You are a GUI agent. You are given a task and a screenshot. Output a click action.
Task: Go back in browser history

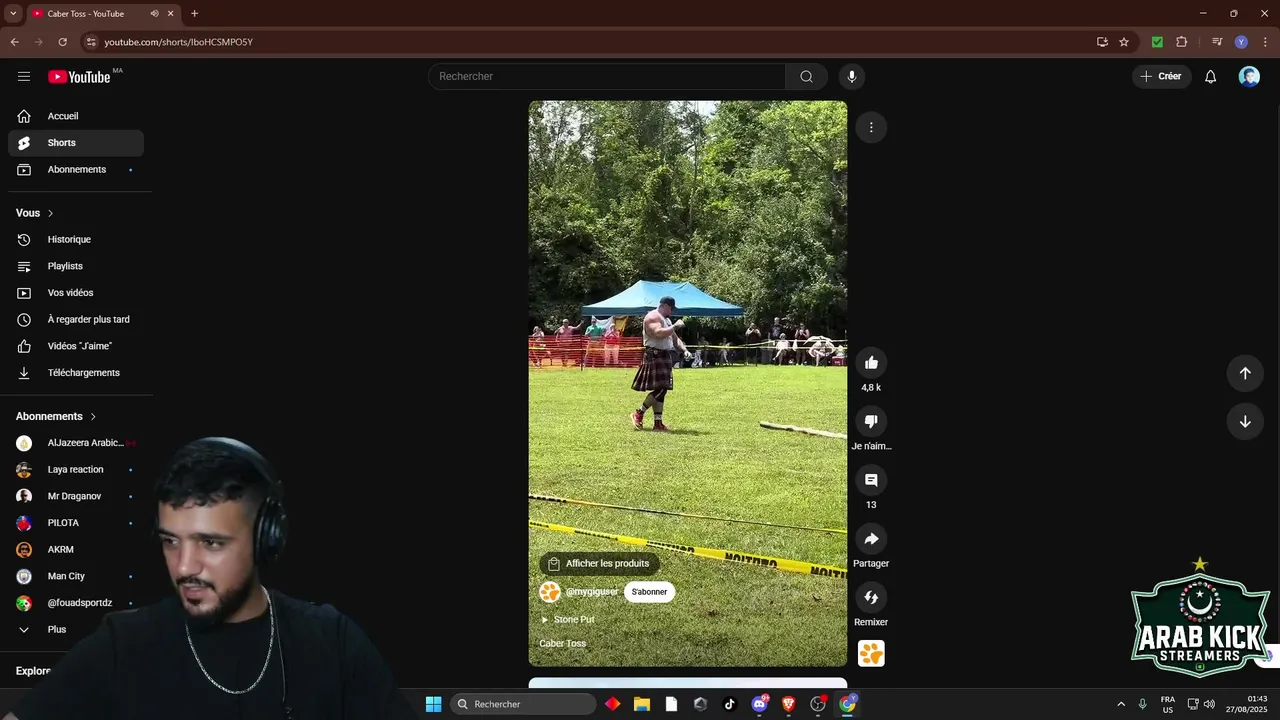point(14,42)
